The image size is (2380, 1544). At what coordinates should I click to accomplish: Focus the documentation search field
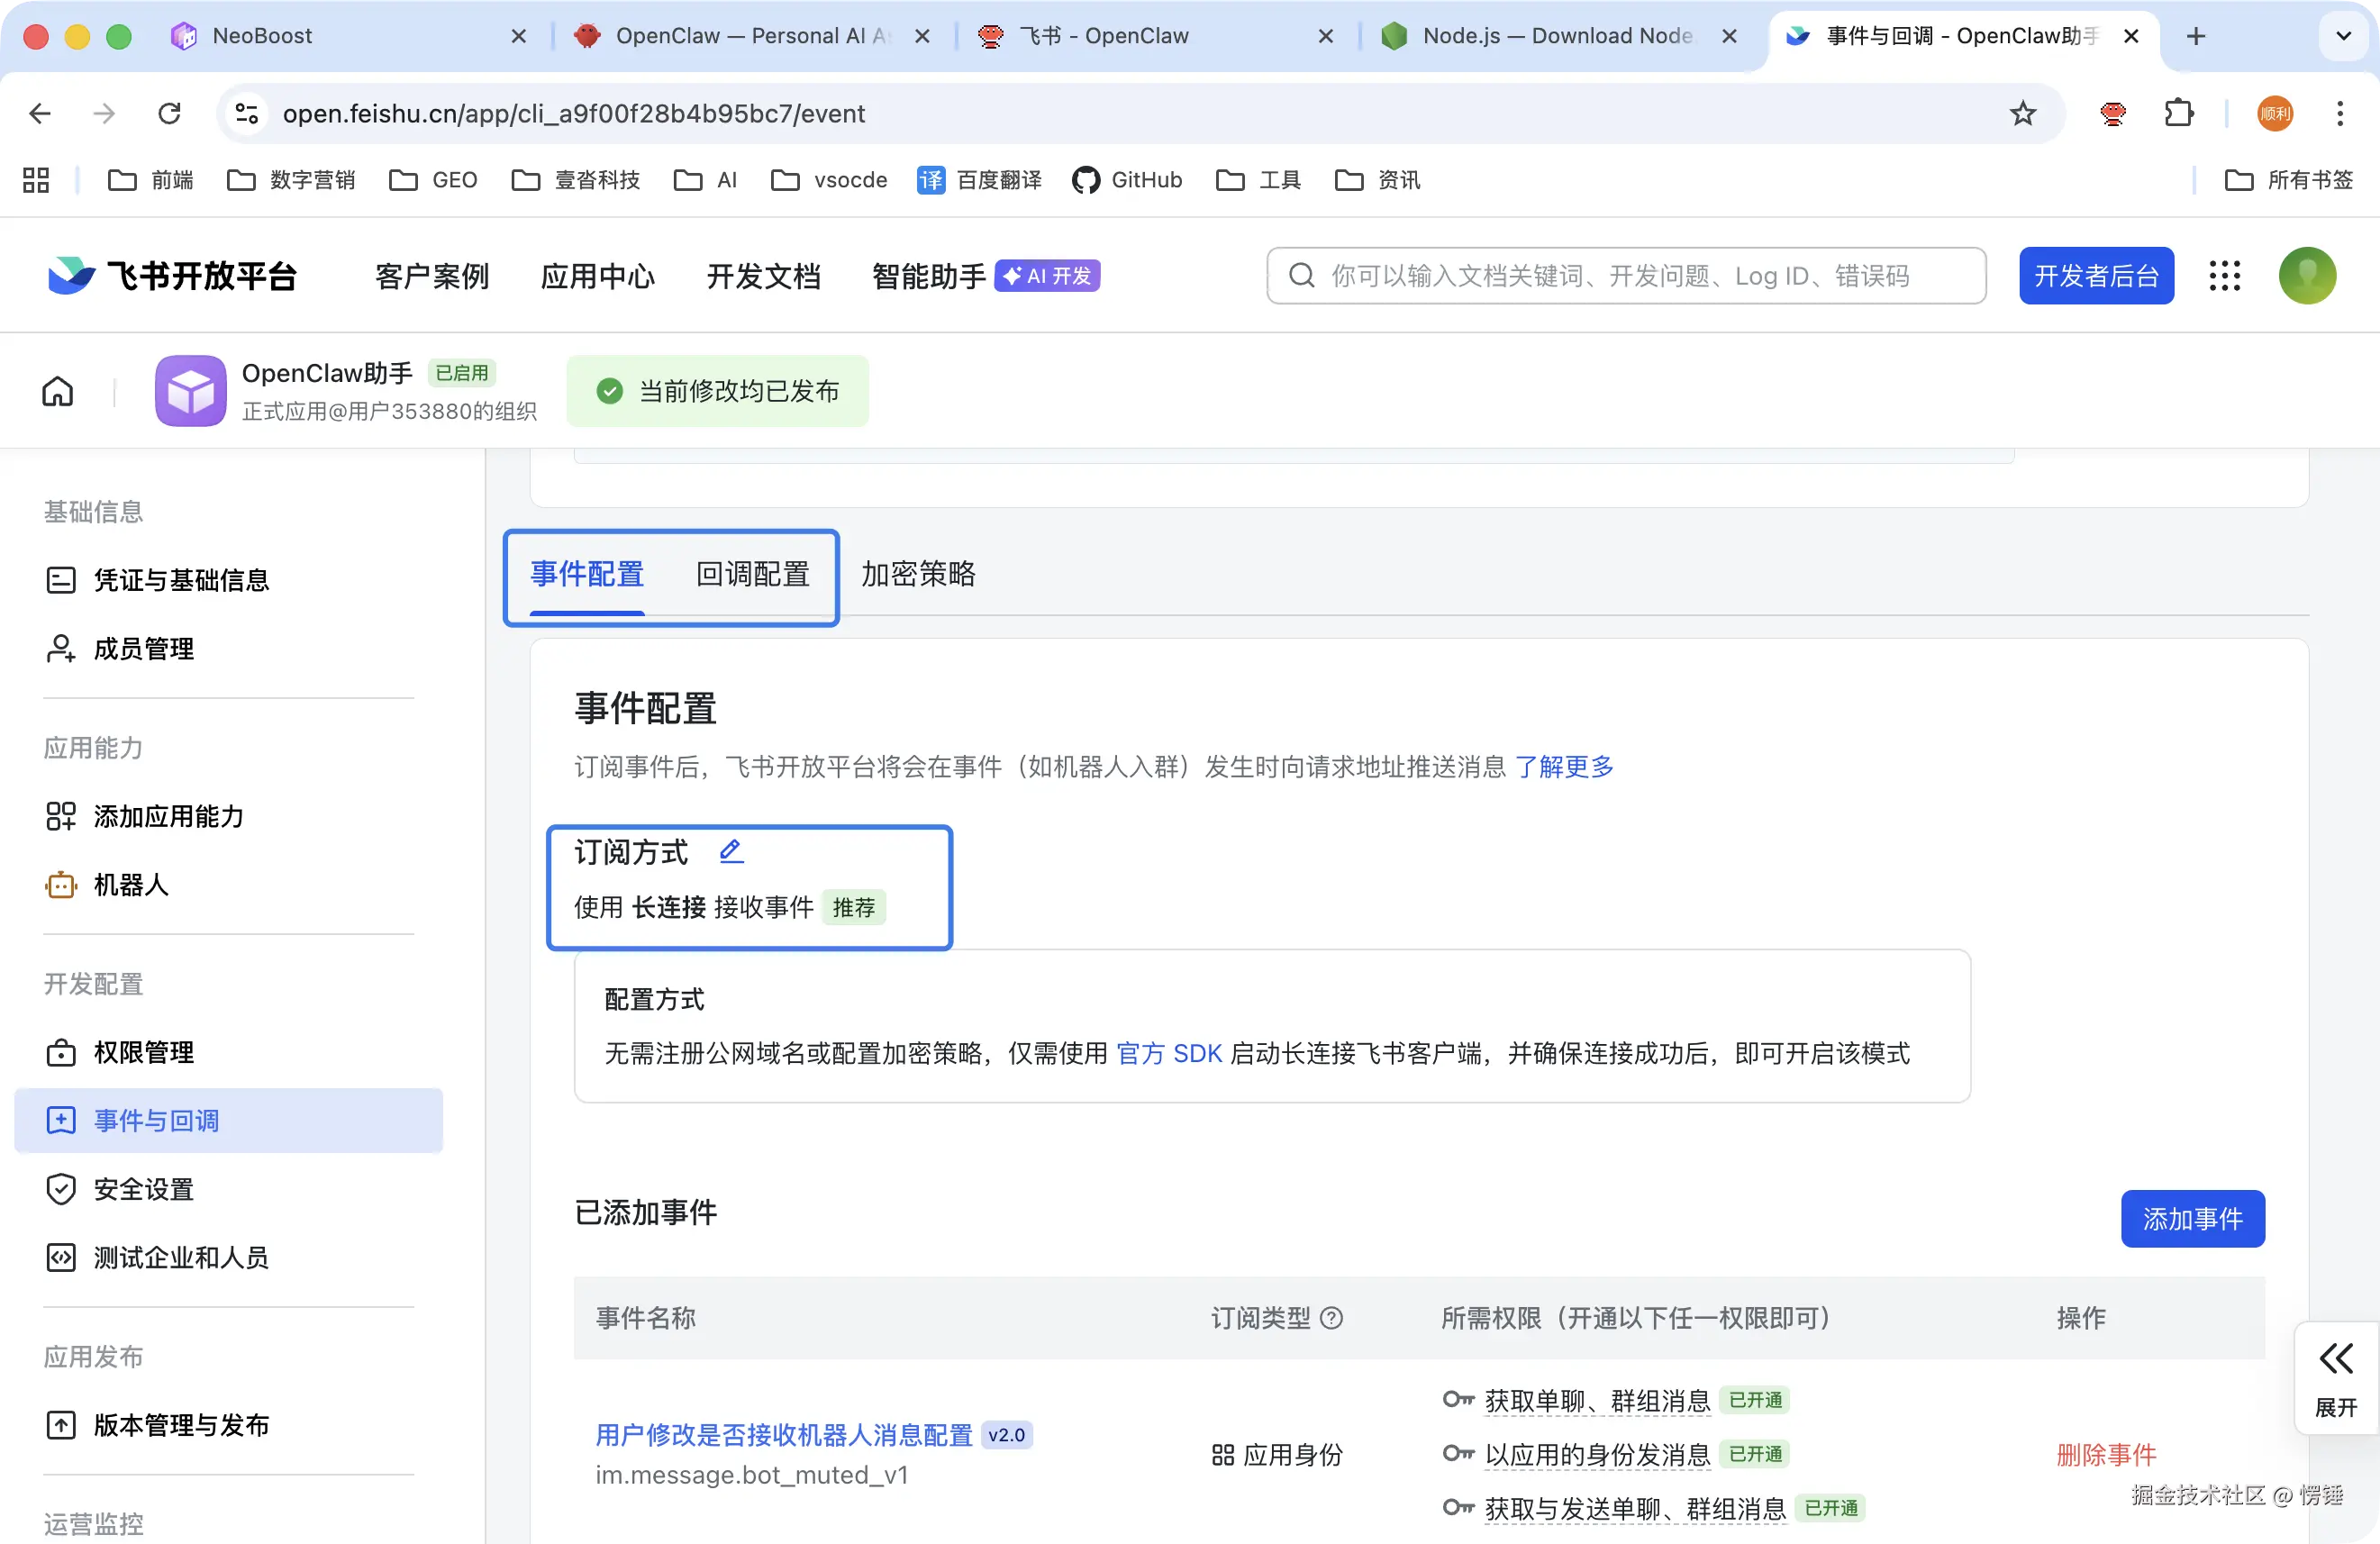(x=1625, y=276)
